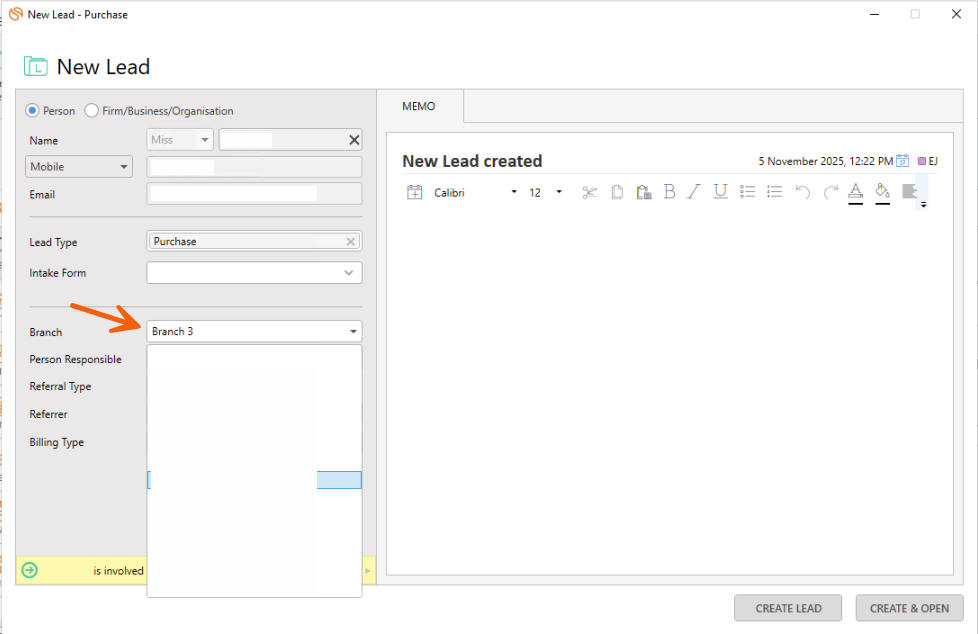Click the CREATE & OPEN button

(909, 608)
